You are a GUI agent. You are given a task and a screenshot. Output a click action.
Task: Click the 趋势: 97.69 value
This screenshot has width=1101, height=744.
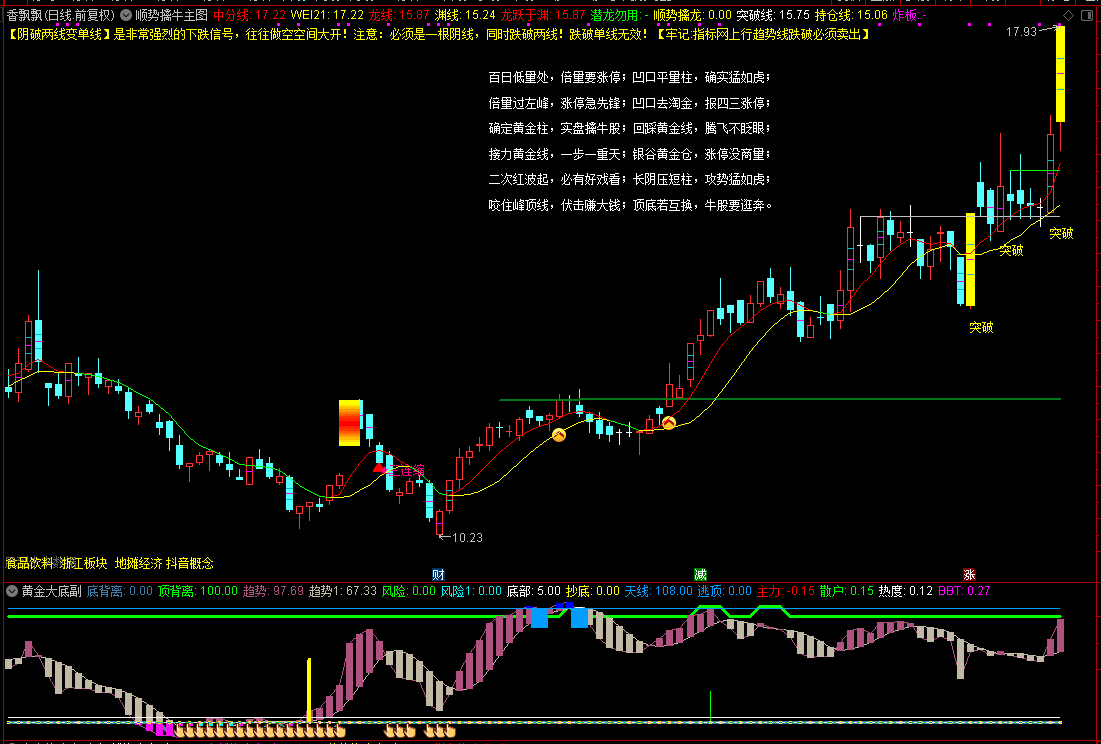tap(273, 591)
